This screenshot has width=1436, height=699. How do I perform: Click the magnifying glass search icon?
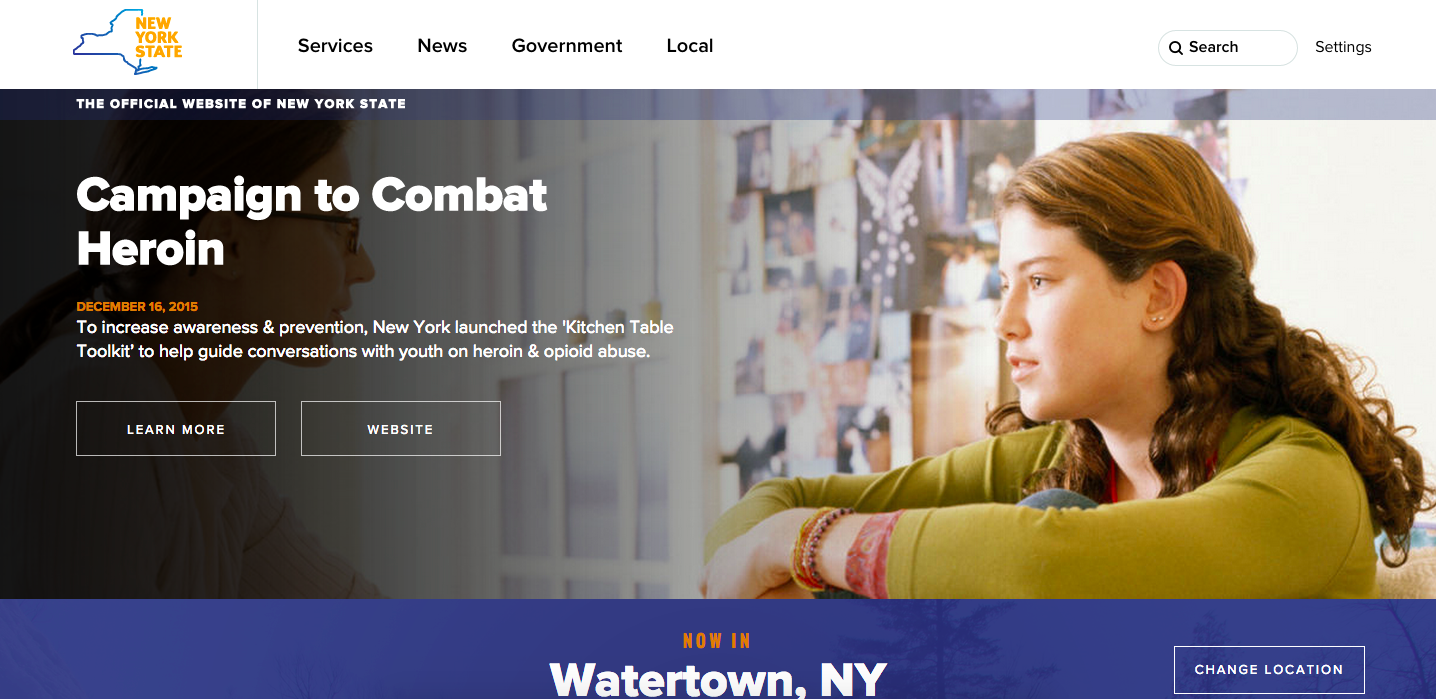(x=1176, y=48)
